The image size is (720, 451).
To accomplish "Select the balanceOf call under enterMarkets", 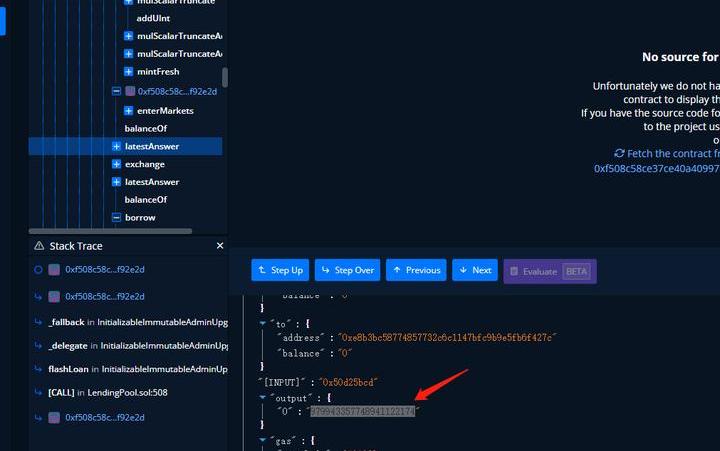I will point(145,129).
